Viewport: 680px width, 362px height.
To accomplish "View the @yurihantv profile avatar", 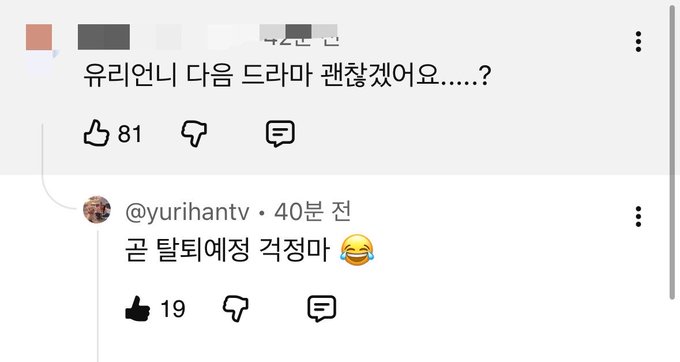I will 97,209.
